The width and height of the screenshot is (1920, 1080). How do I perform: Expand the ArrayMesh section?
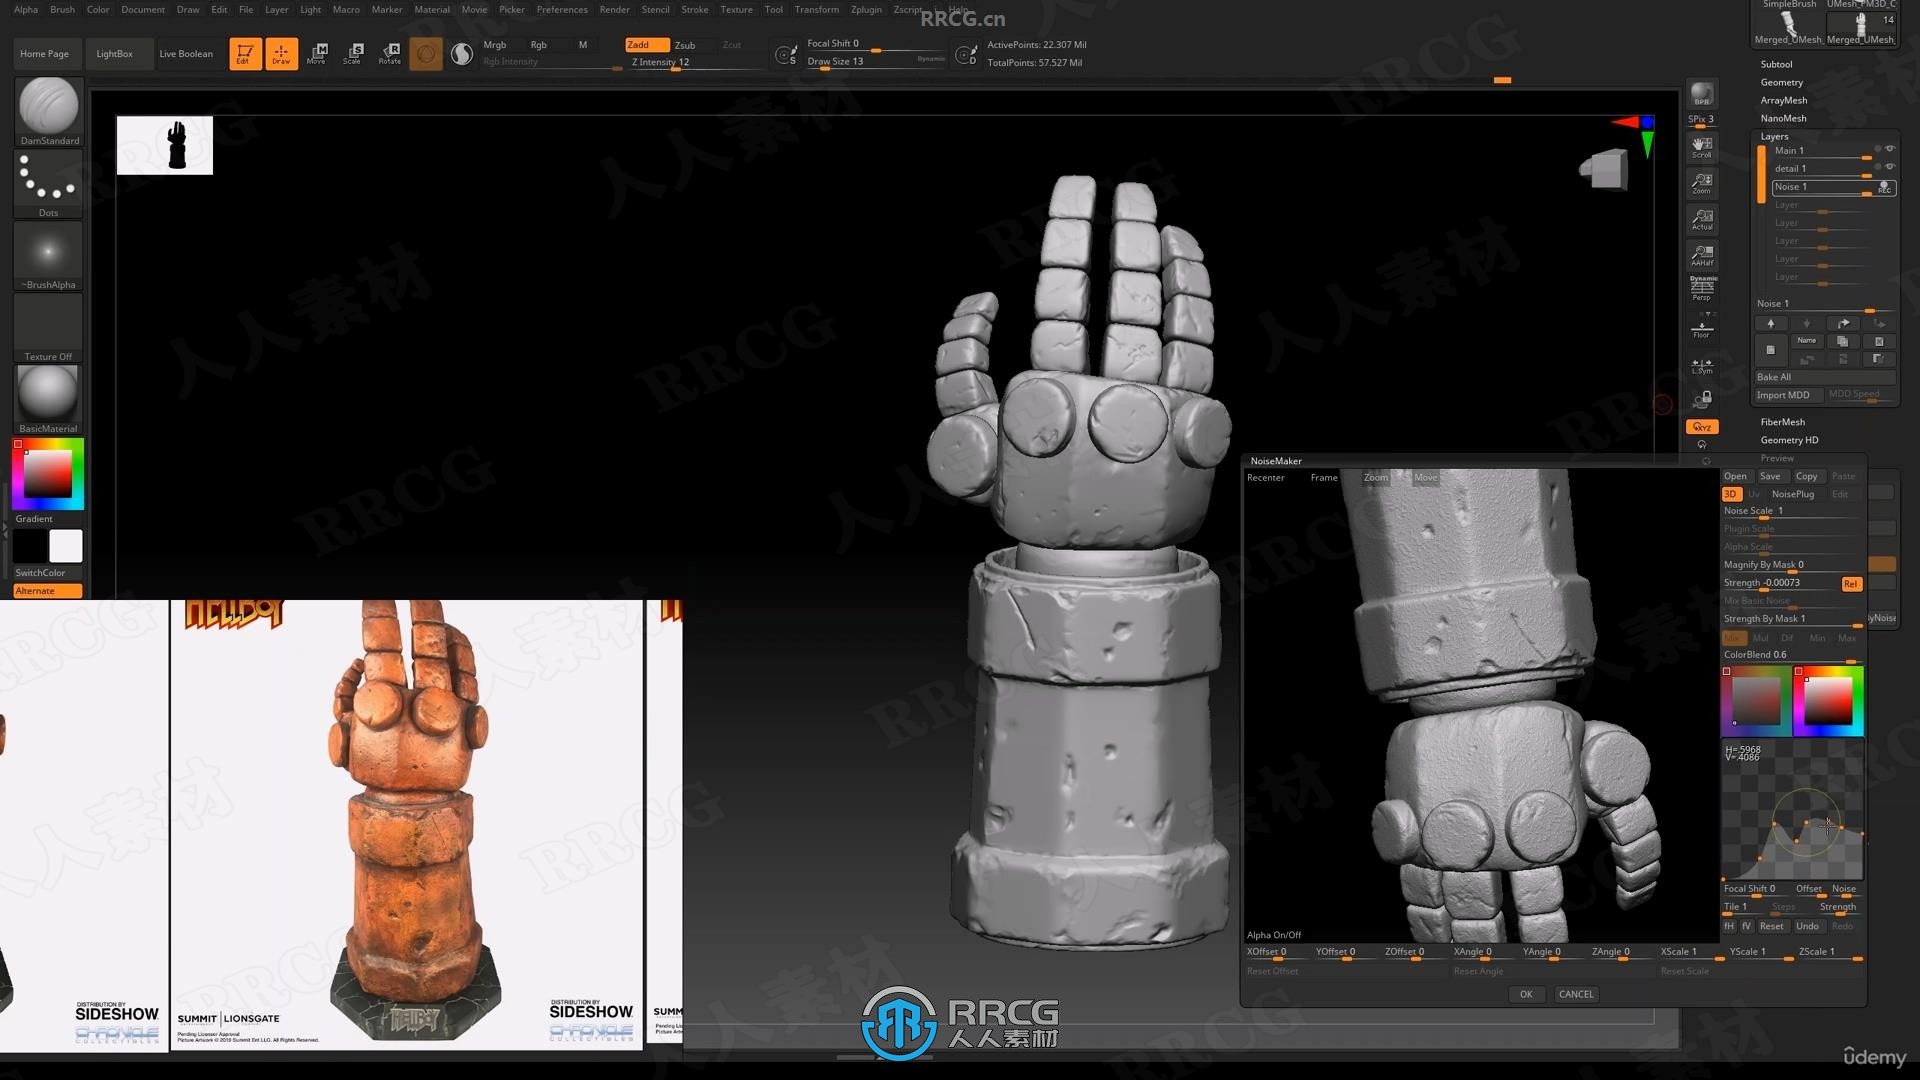pos(1783,100)
